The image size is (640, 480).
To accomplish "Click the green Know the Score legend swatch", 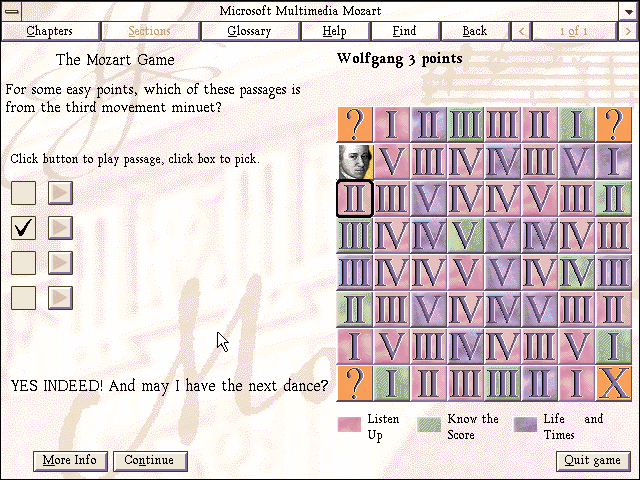I will pyautogui.click(x=429, y=424).
